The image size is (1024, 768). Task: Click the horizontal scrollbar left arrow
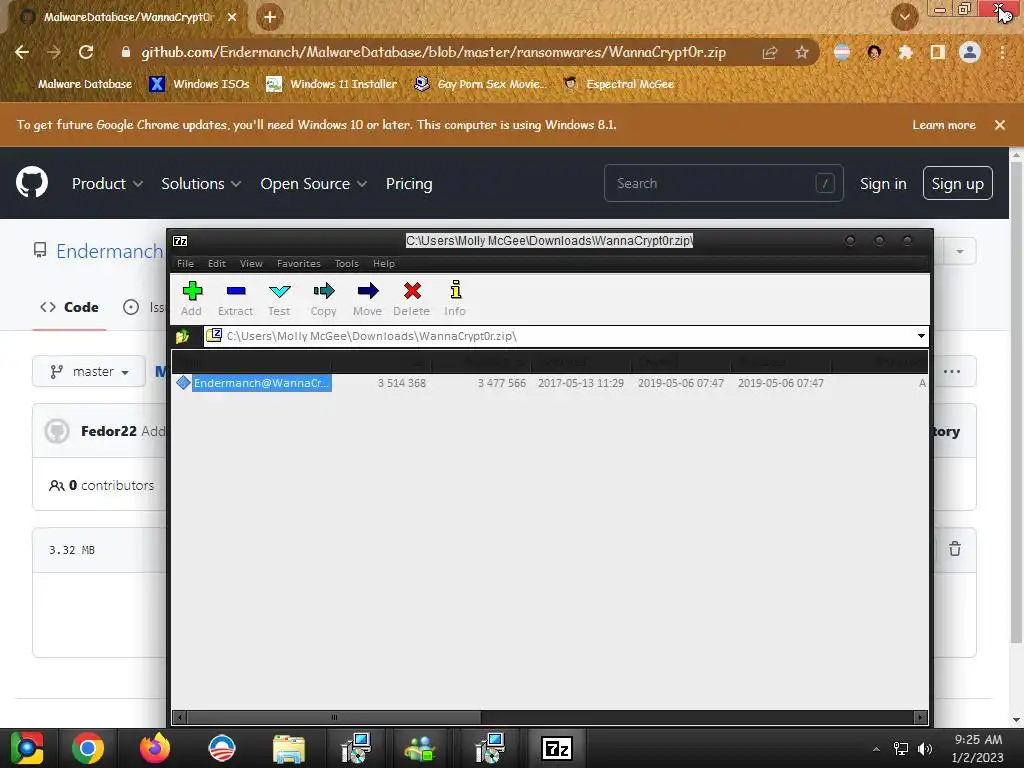[180, 717]
